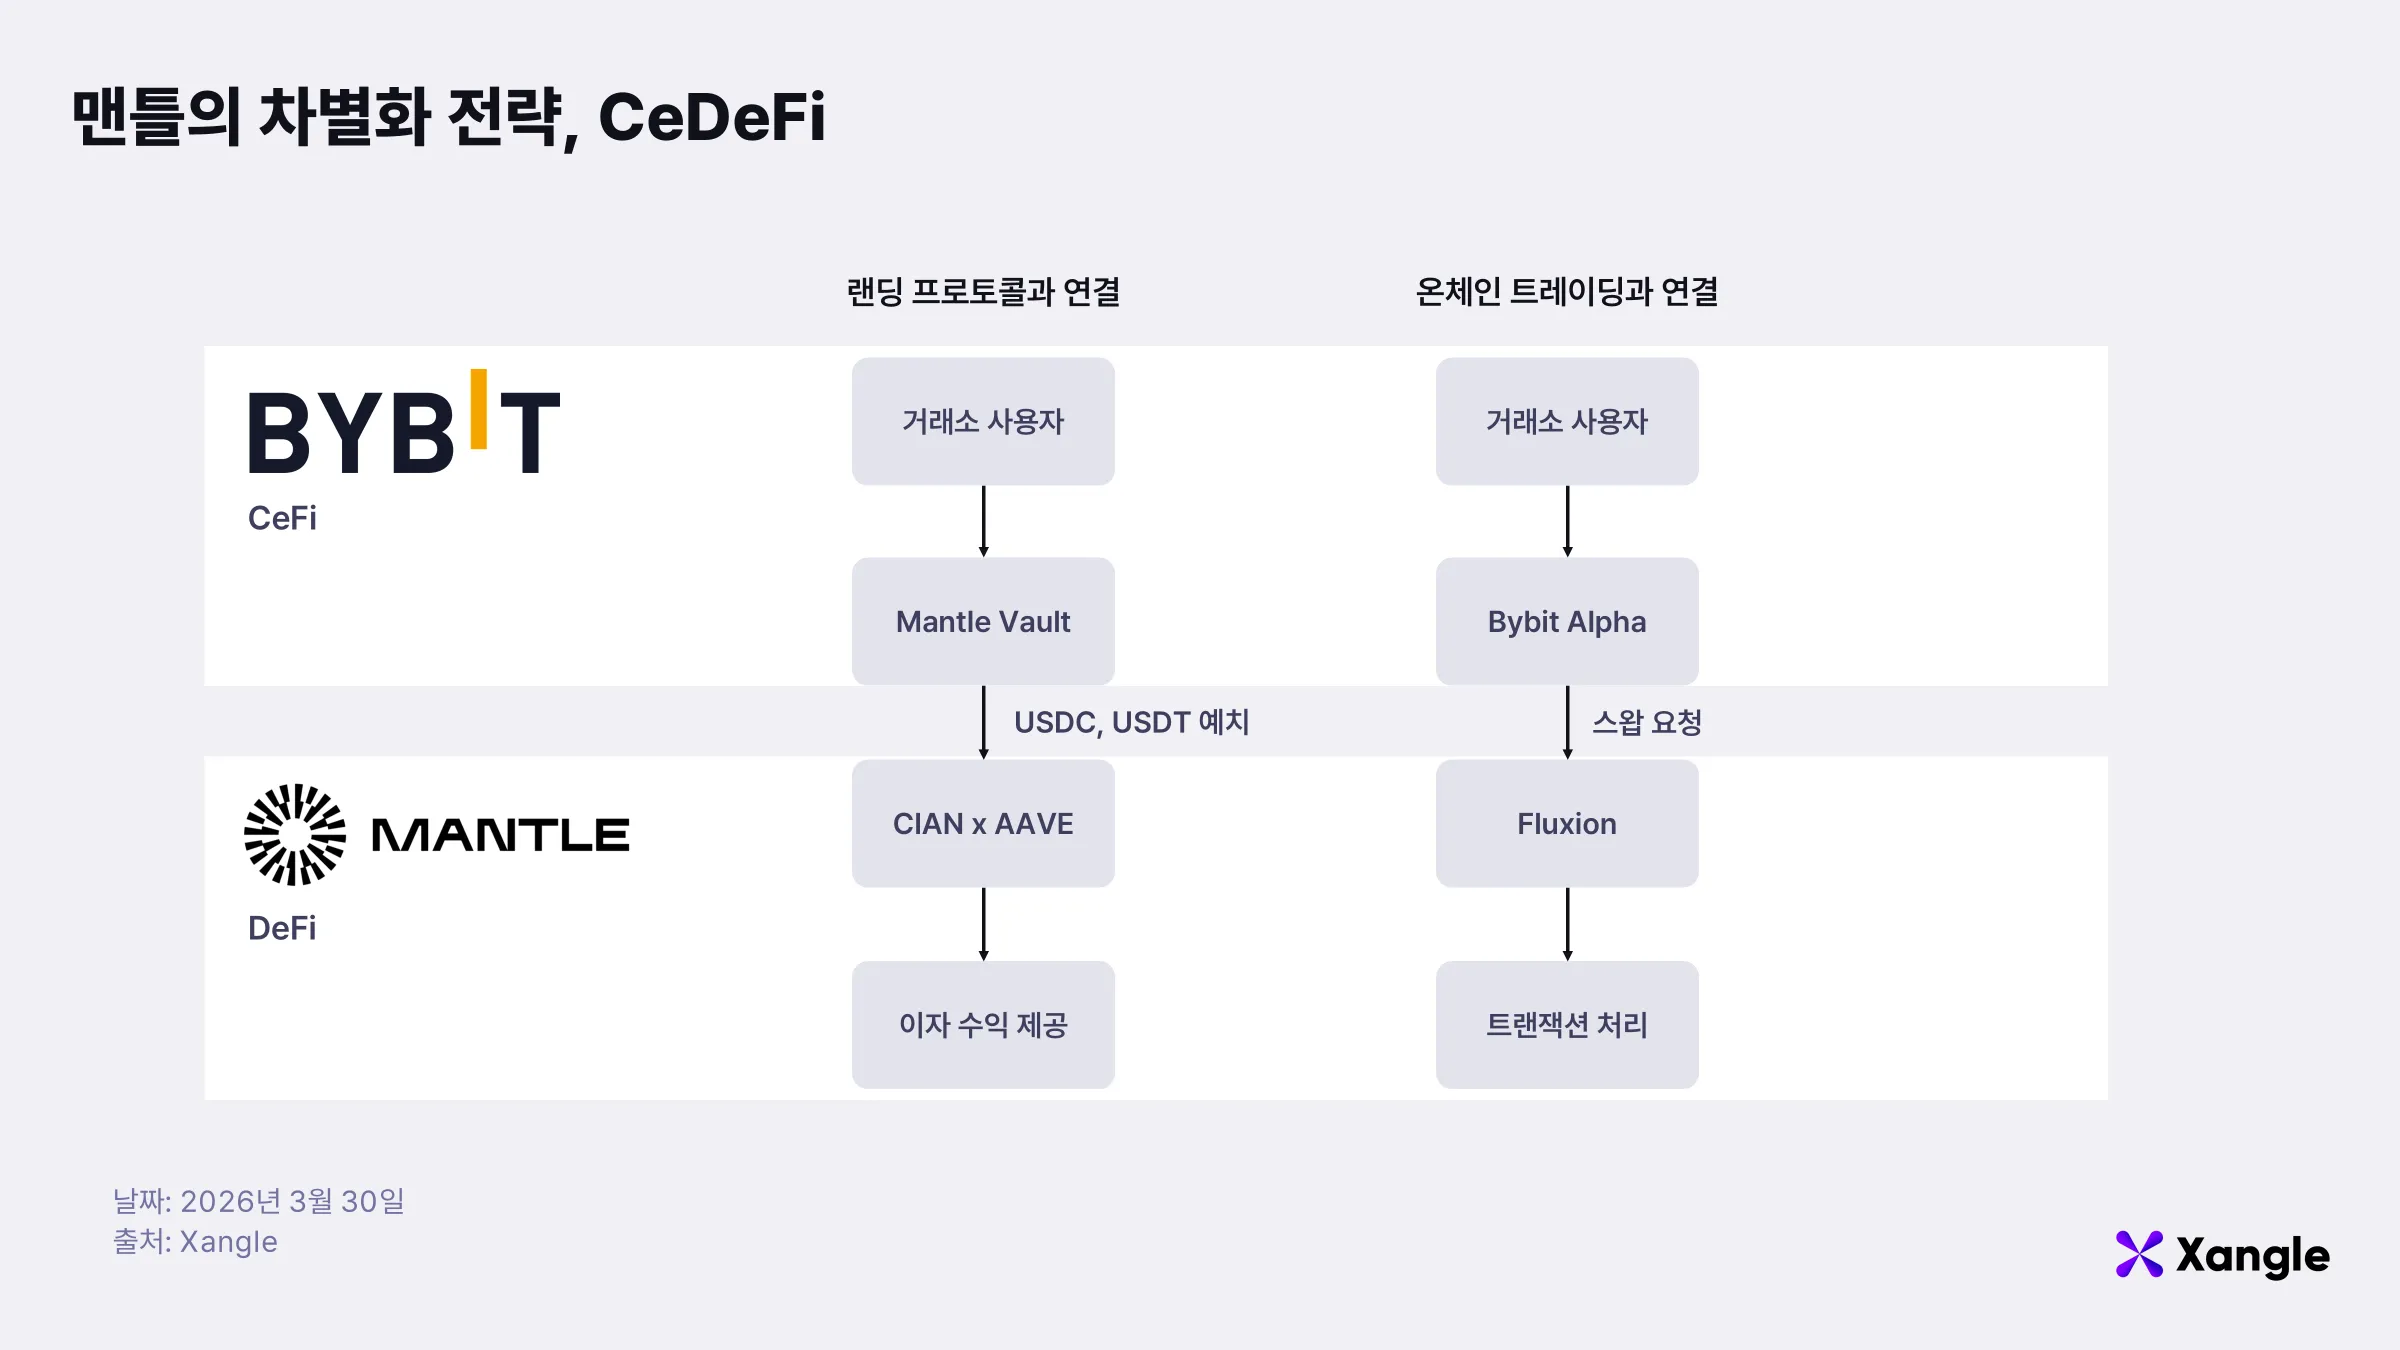
Task: Select the Bybit Alpha box
Action: click(x=1566, y=621)
